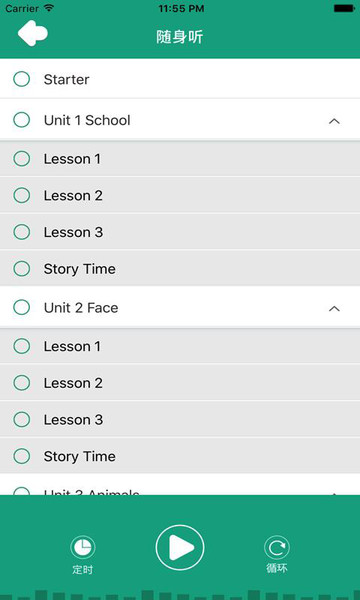Toggle the 循环 loop icon
This screenshot has height=600, width=360.
coord(277,548)
